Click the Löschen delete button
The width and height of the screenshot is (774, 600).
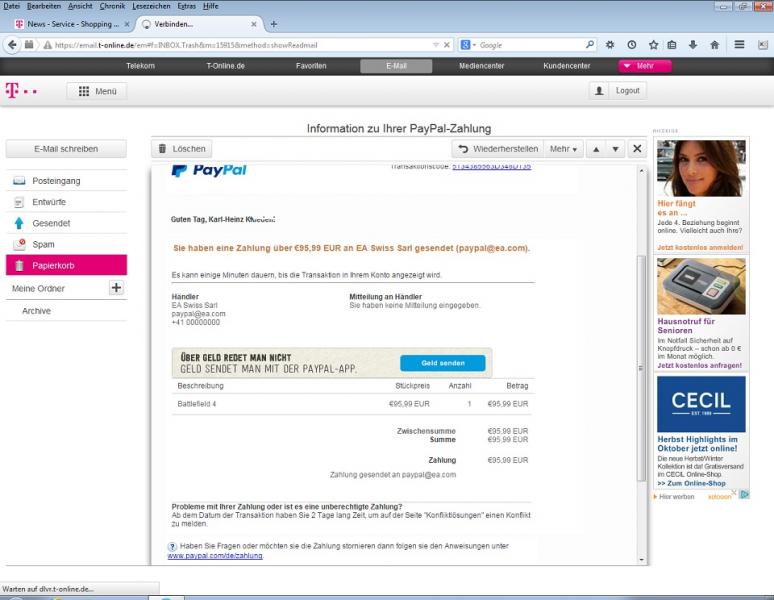click(181, 149)
